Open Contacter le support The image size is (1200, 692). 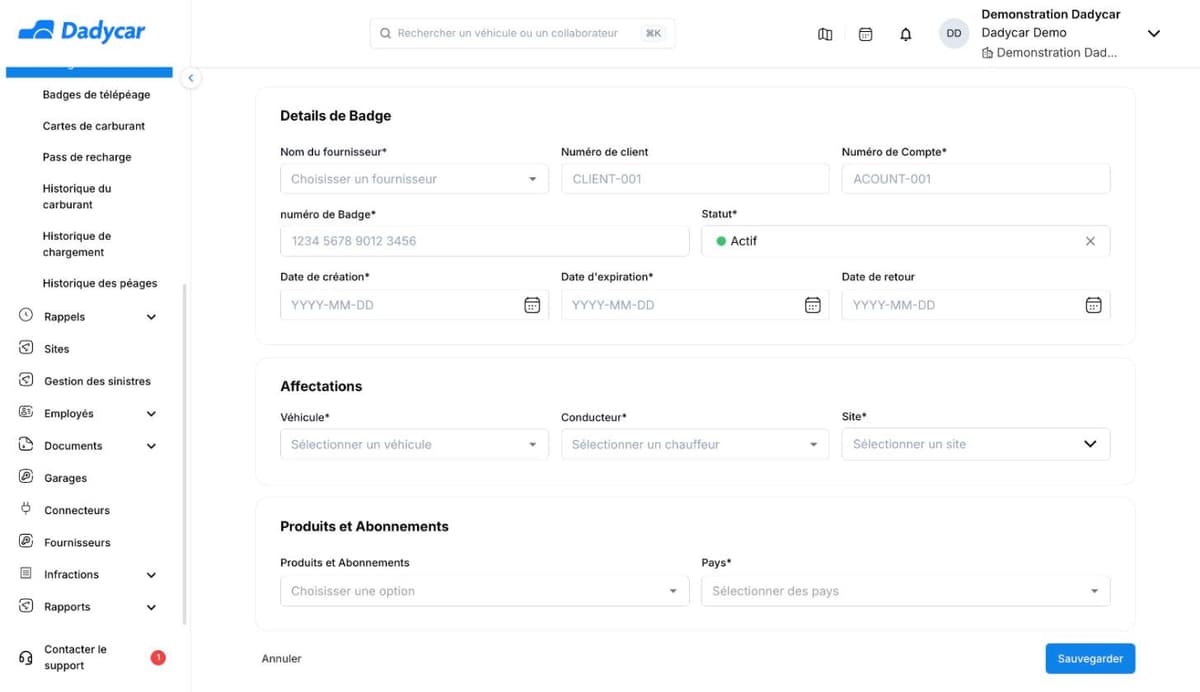75,657
